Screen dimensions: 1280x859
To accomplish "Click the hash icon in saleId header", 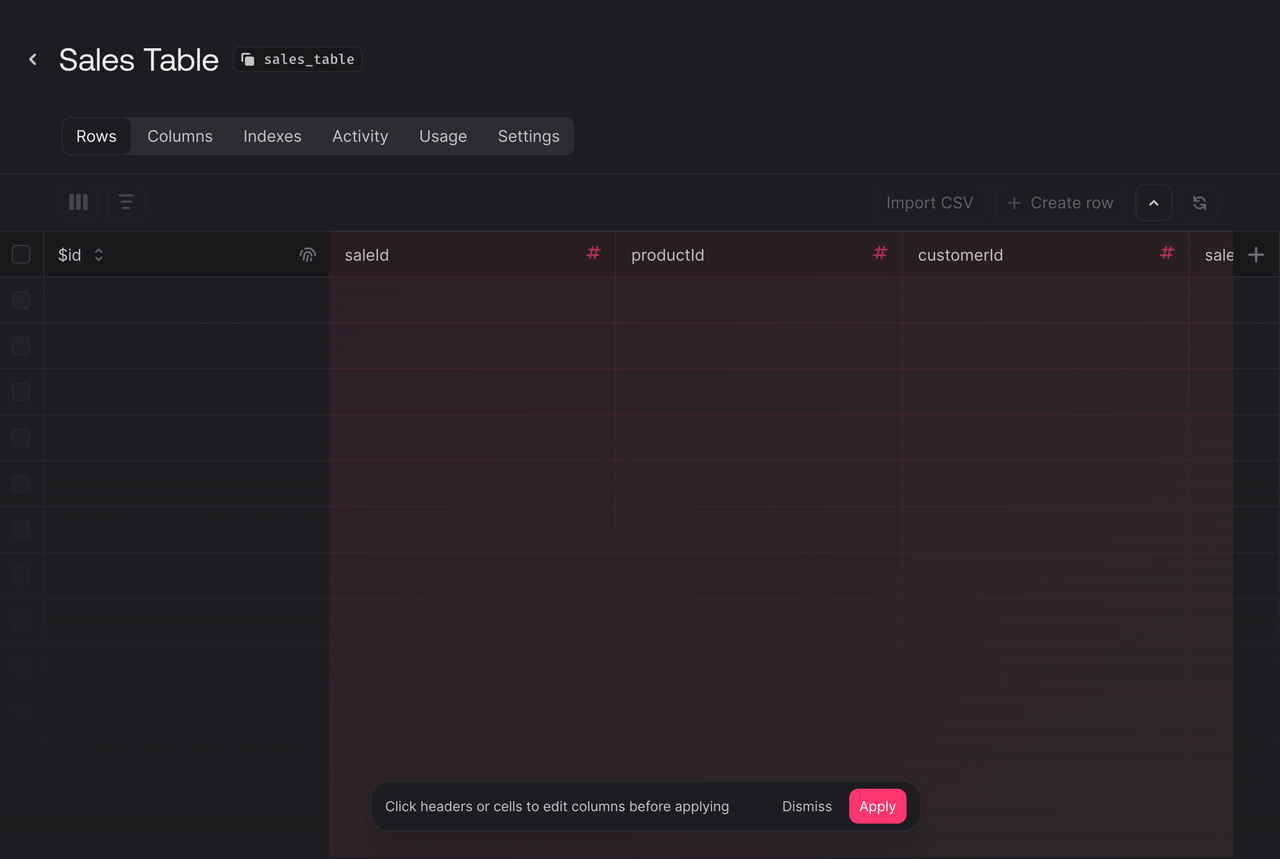I will pyautogui.click(x=593, y=253).
